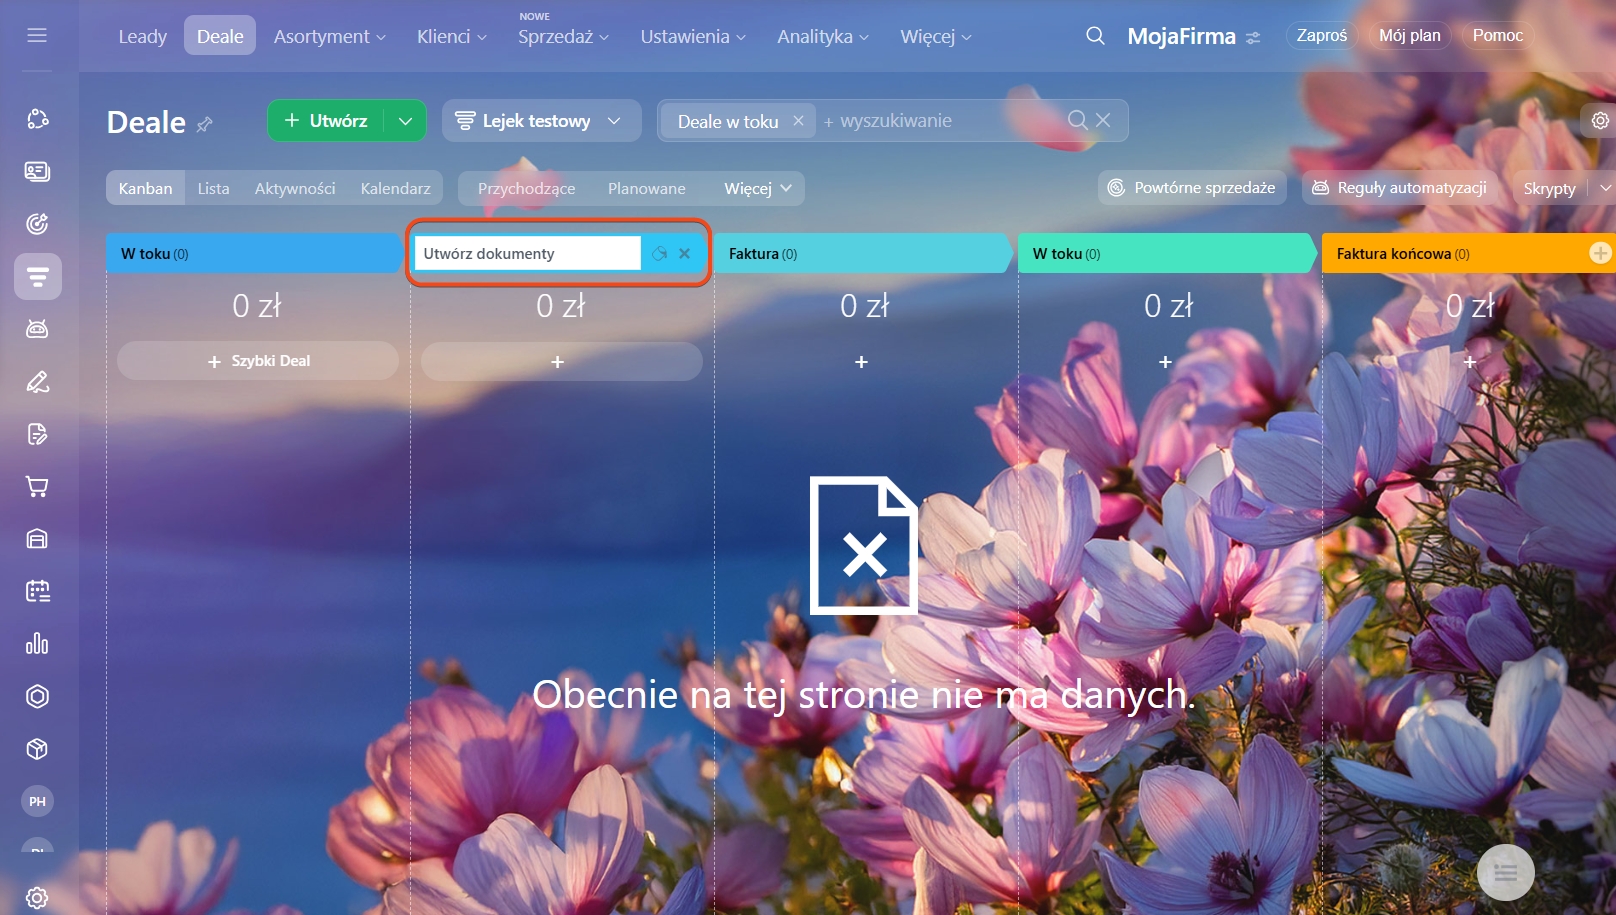The image size is (1616, 915).
Task: Click the magnifier icon in filter search box
Action: [1078, 120]
